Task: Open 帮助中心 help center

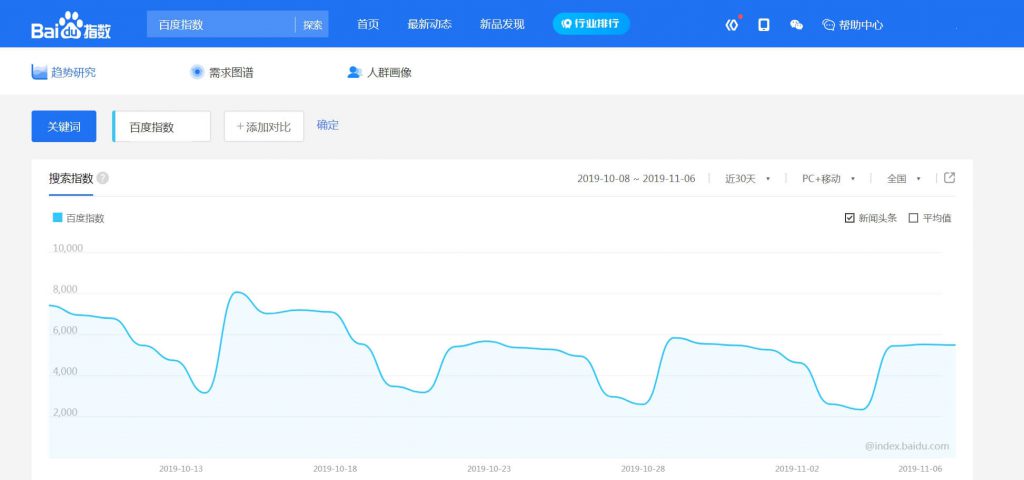Action: [x=852, y=24]
